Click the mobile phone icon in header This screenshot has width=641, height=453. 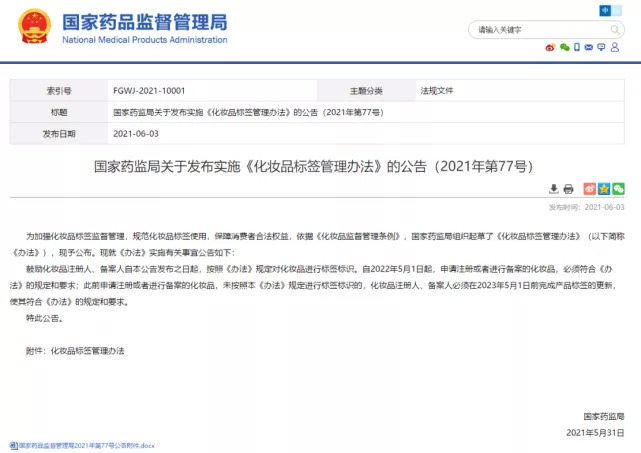(x=577, y=47)
